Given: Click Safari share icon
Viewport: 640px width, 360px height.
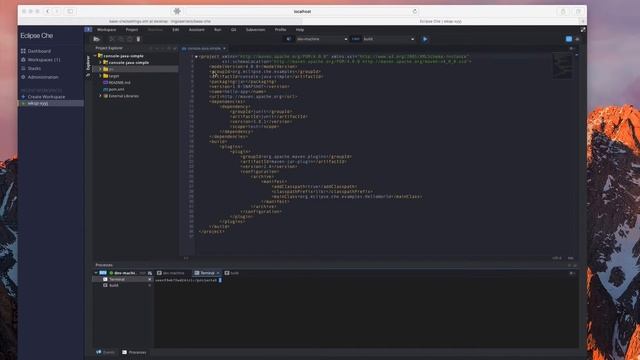Looking at the screenshot, I should click(563, 11).
